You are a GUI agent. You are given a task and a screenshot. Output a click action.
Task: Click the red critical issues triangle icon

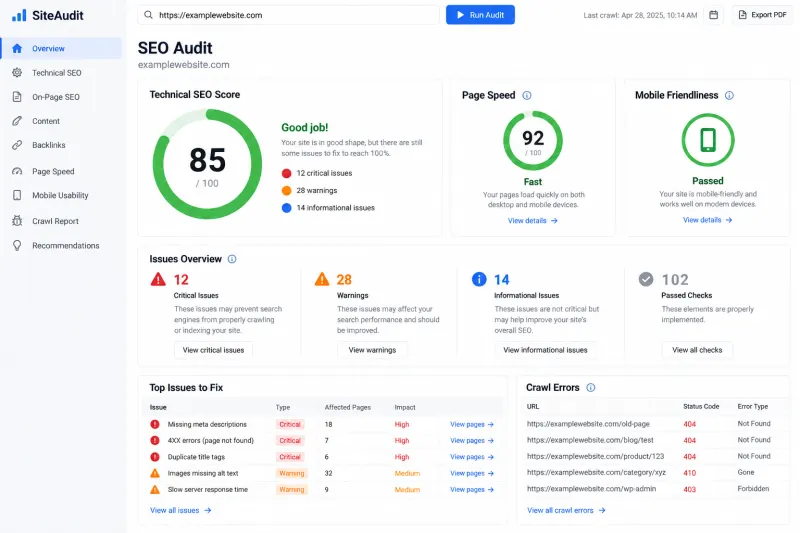tap(158, 279)
